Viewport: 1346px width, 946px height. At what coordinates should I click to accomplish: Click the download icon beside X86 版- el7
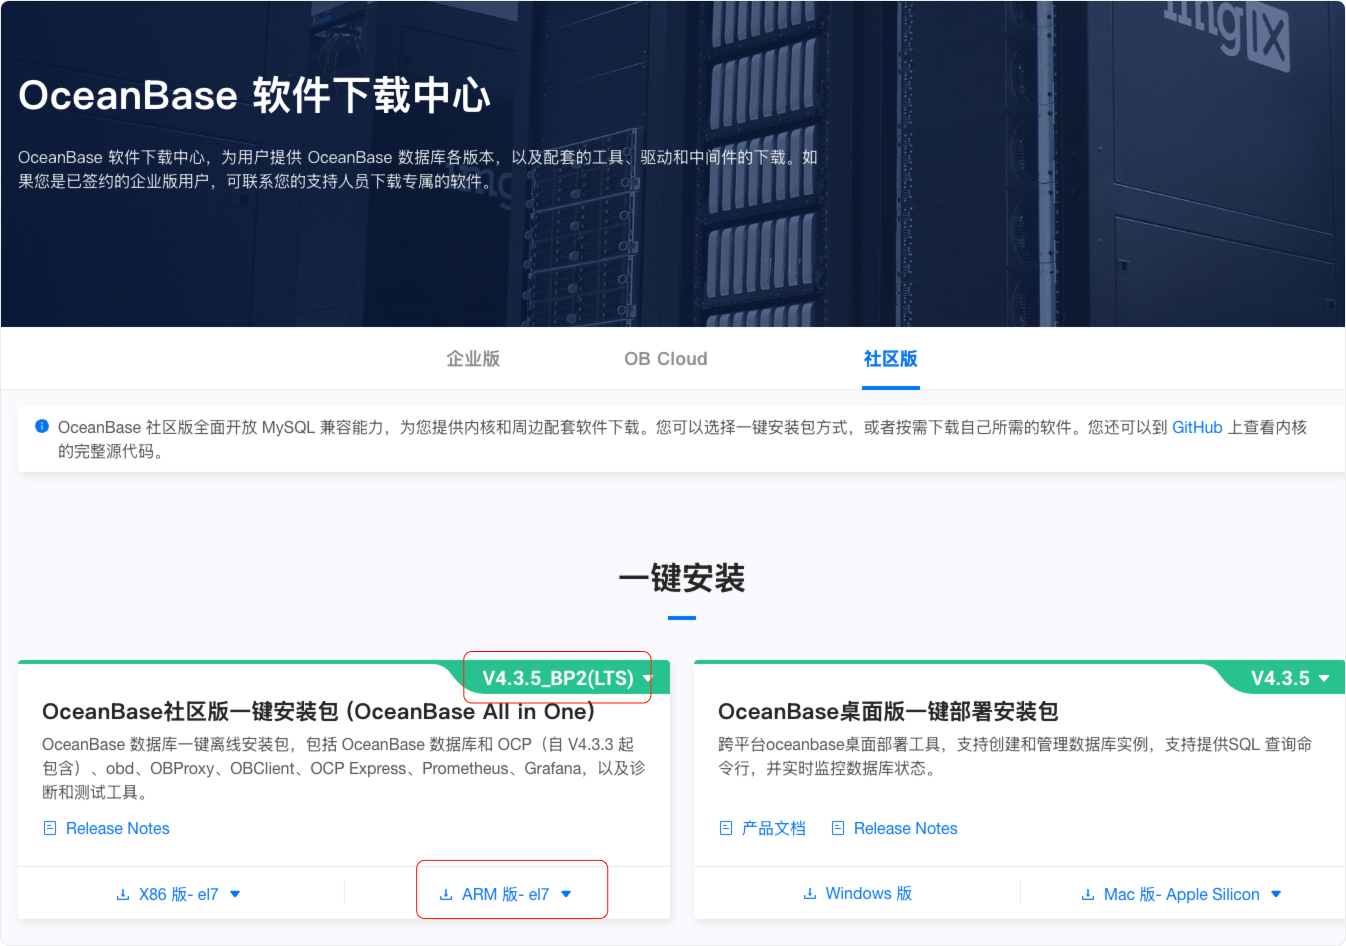[x=124, y=896]
